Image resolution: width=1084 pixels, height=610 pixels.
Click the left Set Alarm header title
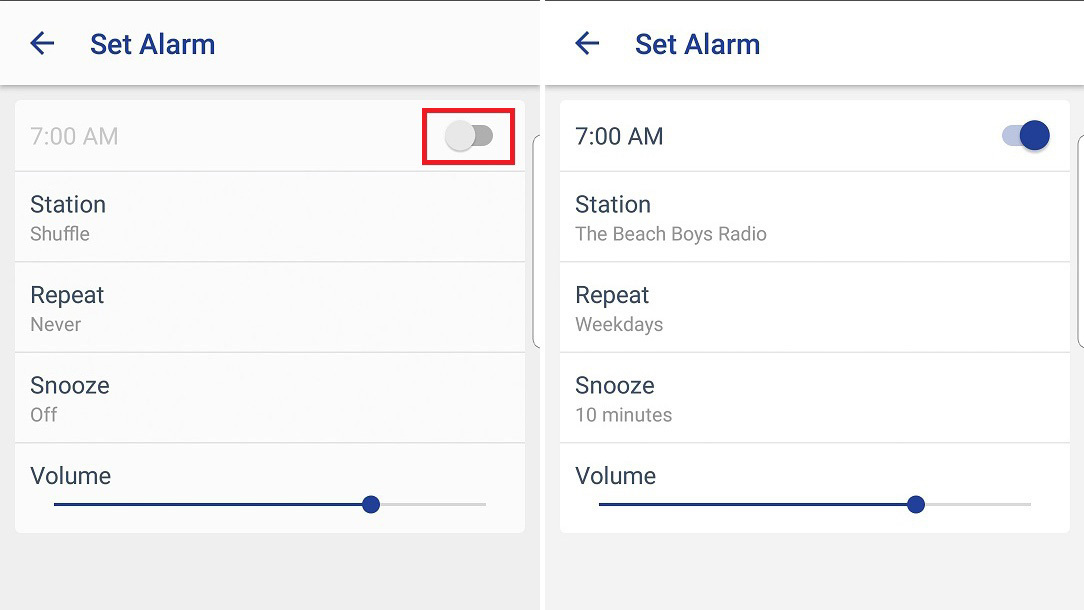[152, 44]
